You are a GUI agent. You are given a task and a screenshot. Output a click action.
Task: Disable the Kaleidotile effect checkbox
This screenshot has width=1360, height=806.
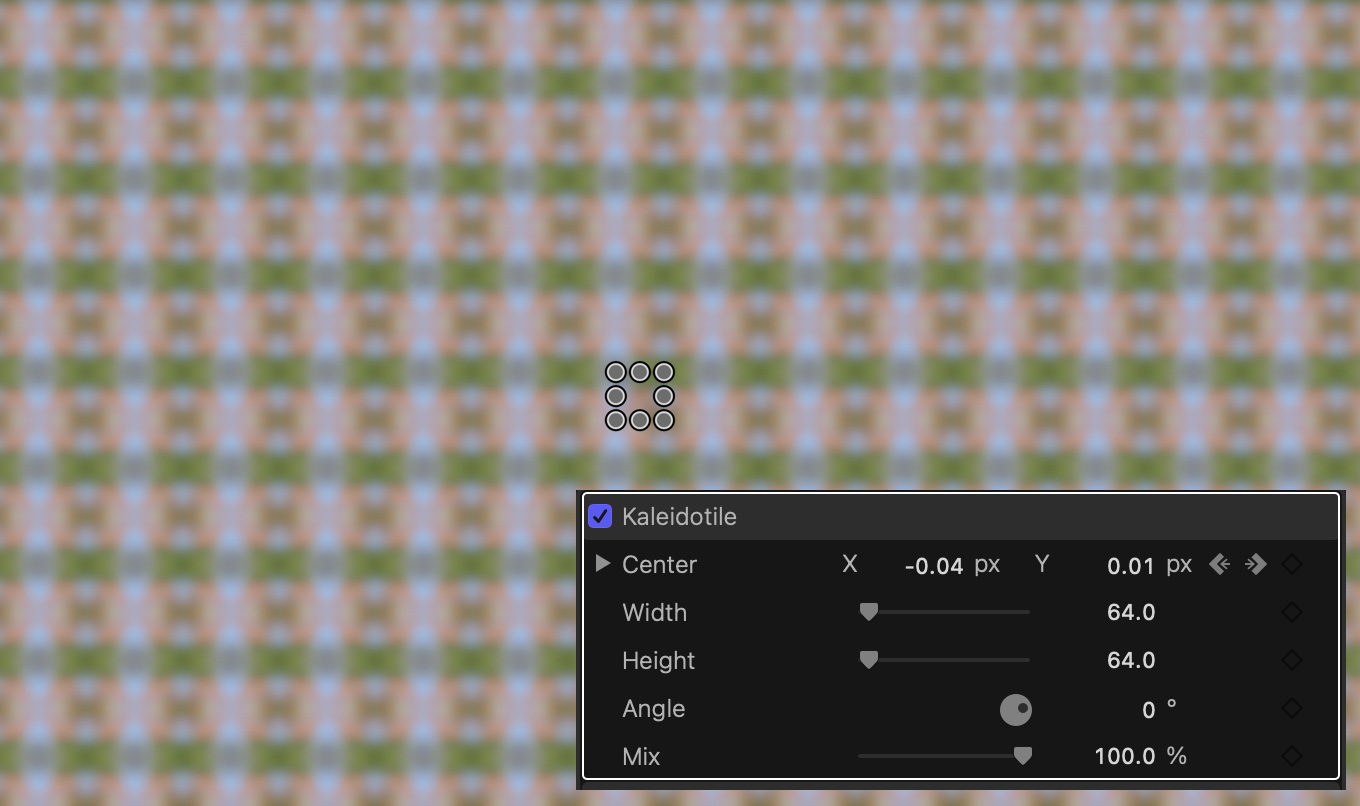600,516
